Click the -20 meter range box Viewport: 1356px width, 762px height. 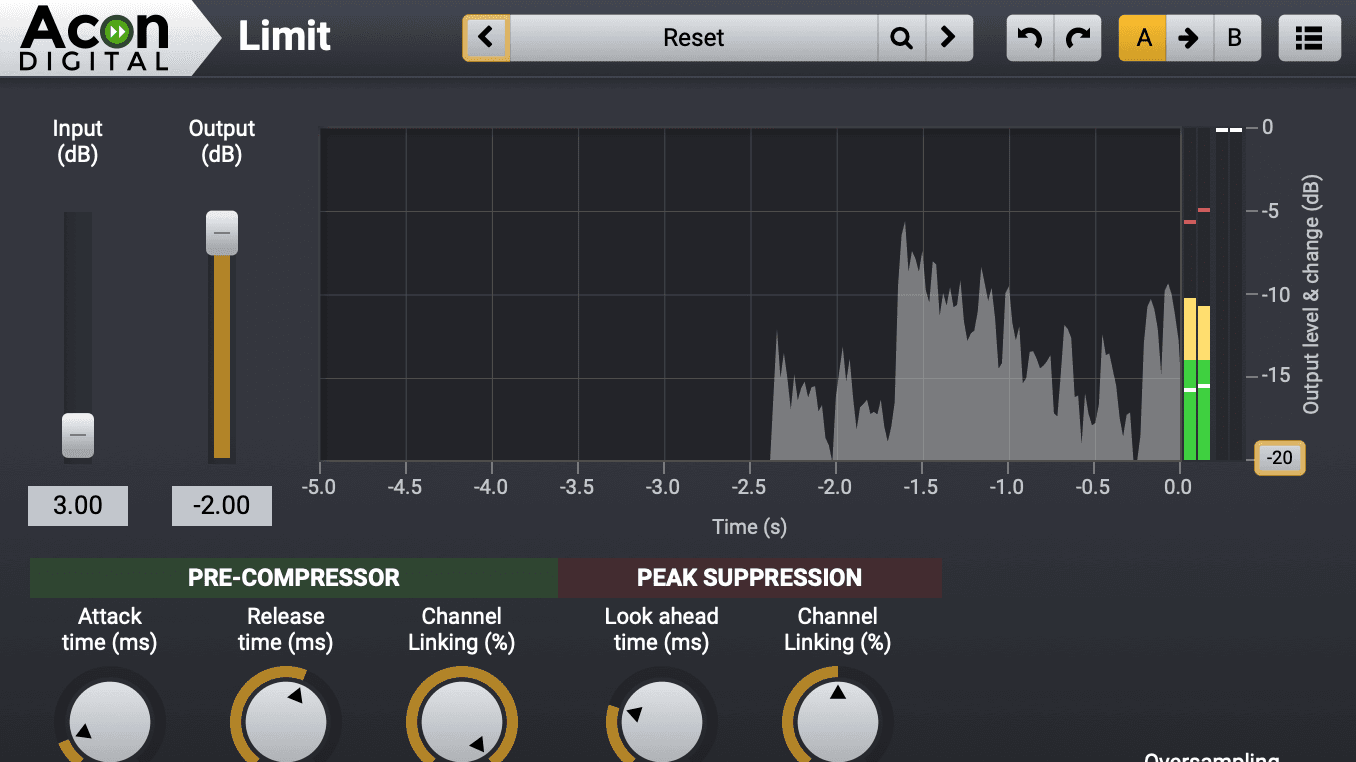click(x=1279, y=458)
